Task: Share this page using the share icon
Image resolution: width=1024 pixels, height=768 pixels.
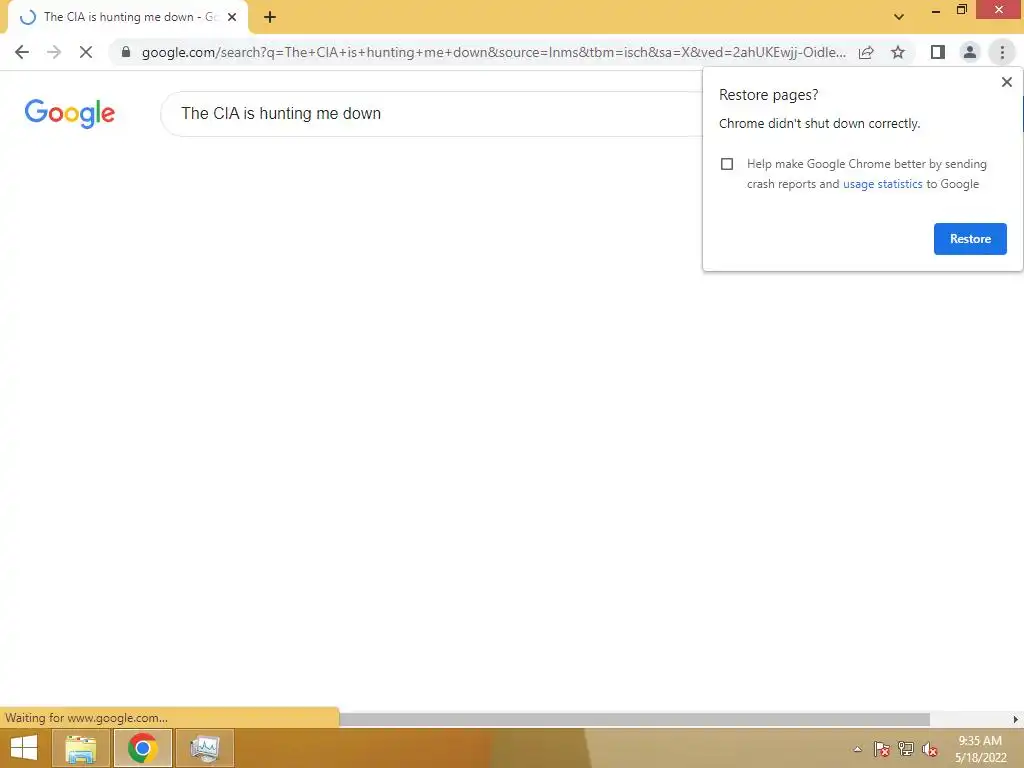Action: point(866,52)
